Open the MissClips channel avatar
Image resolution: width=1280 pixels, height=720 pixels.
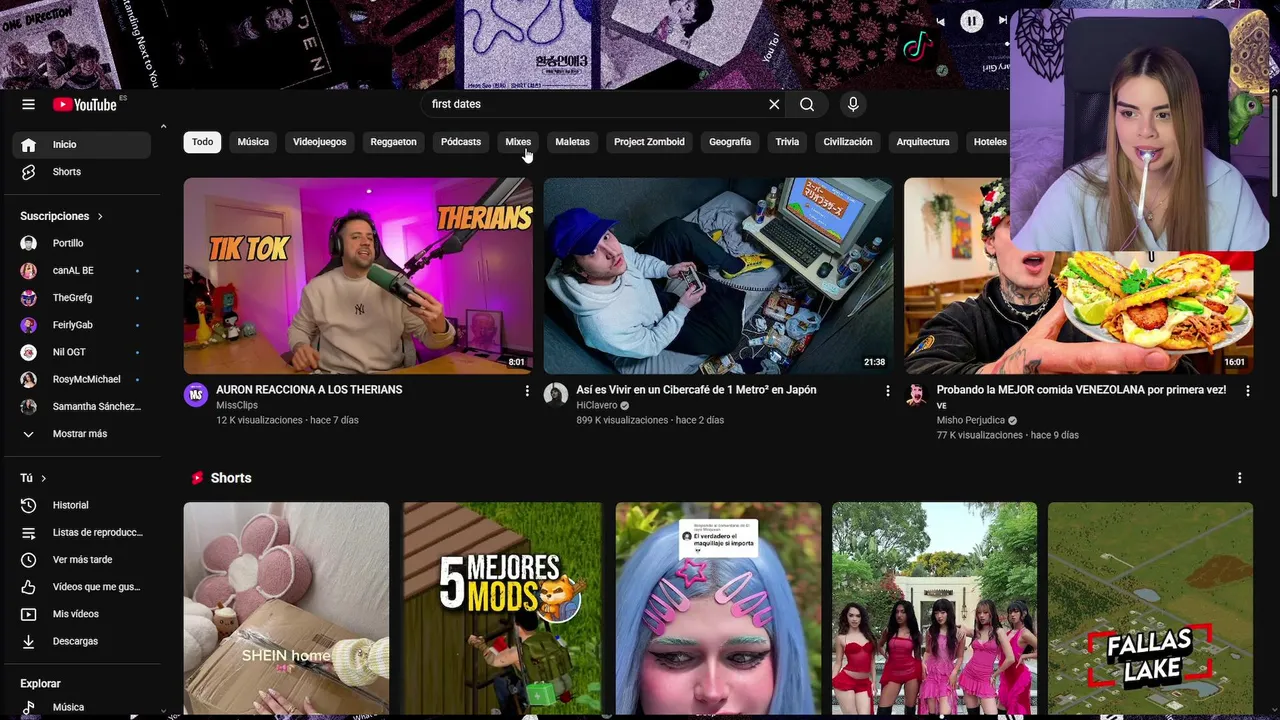click(x=196, y=395)
